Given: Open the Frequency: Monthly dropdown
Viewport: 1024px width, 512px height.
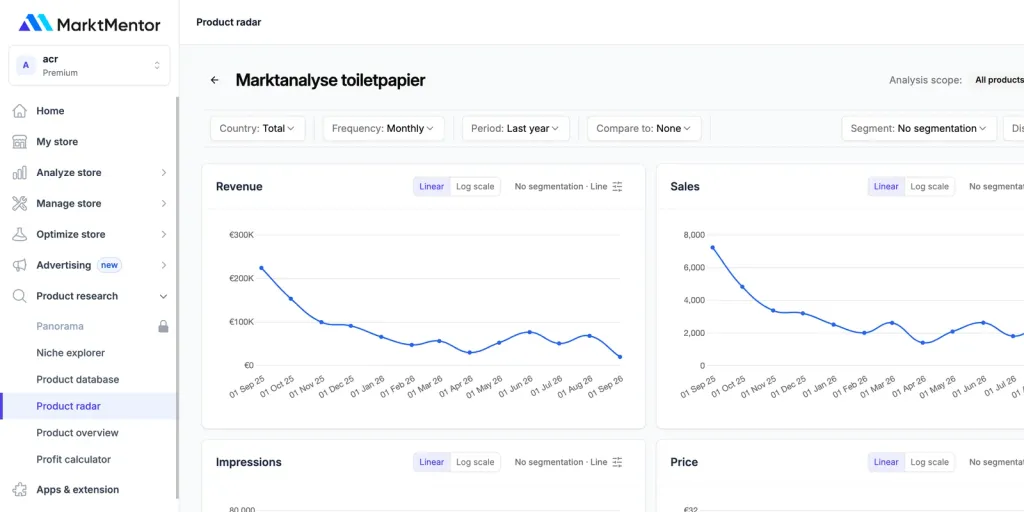Looking at the screenshot, I should (x=383, y=129).
